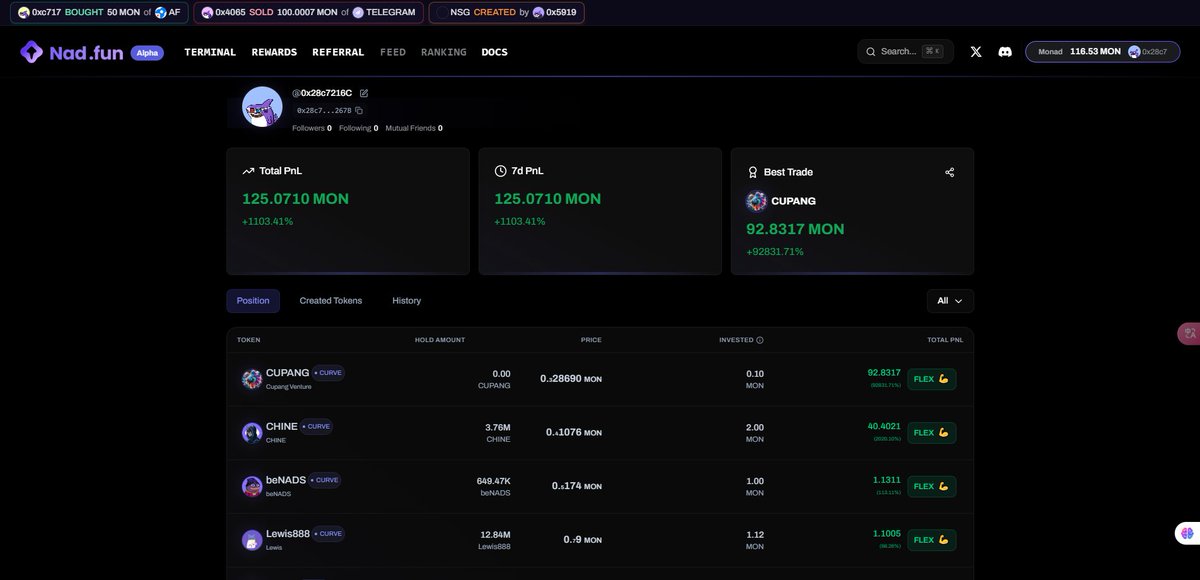1200x580 pixels.
Task: Click the NSG CREATED ticker item
Action: point(507,13)
